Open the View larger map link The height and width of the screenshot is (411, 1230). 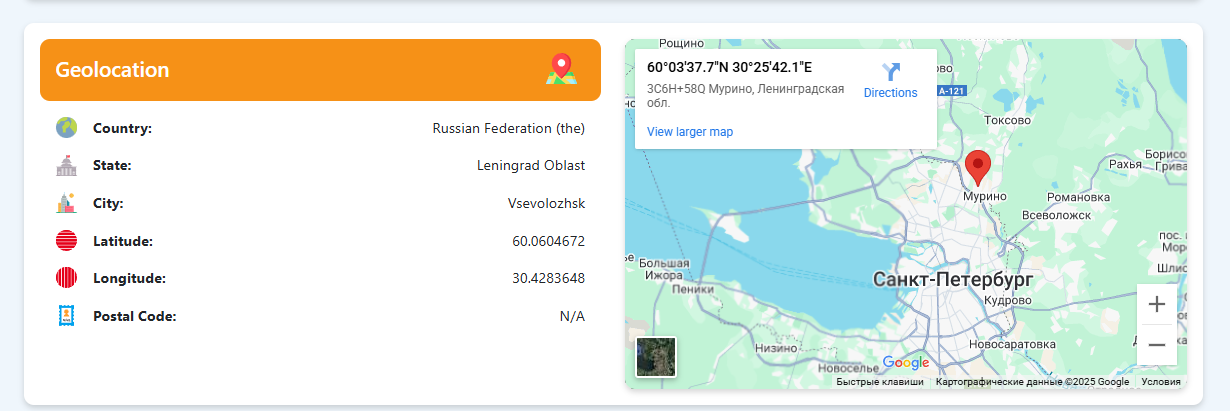(x=690, y=132)
